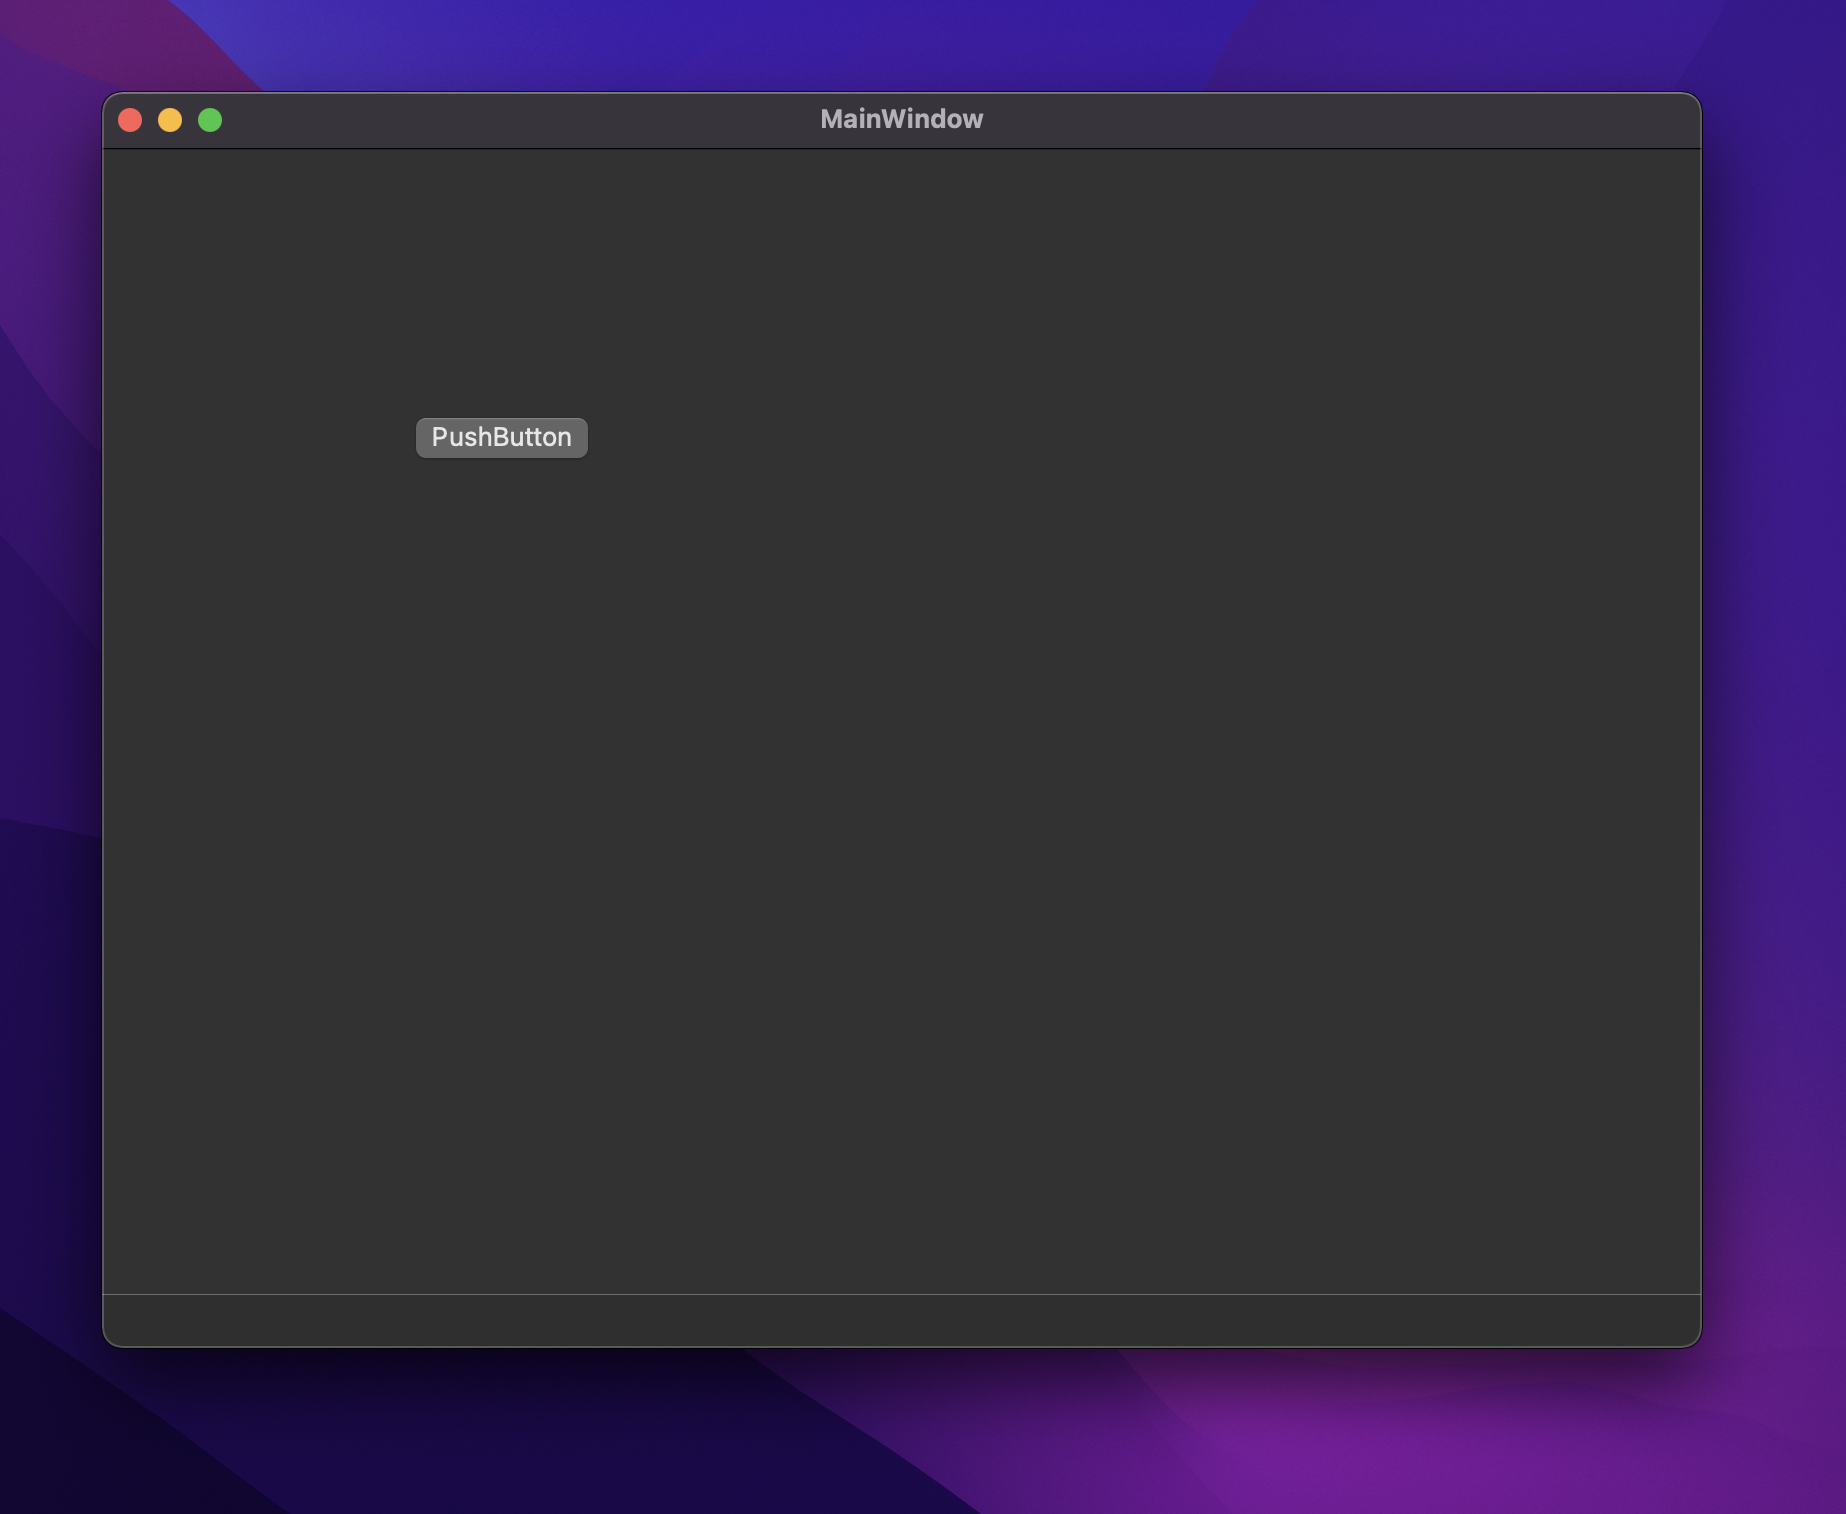The width and height of the screenshot is (1846, 1514).
Task: Enter fullscreen using the green traffic light
Action: (x=209, y=119)
